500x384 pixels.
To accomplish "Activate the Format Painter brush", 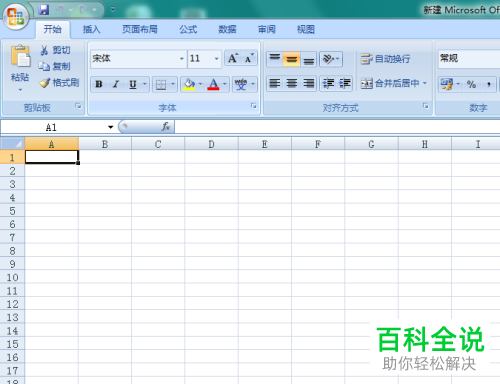I will tap(45, 82).
